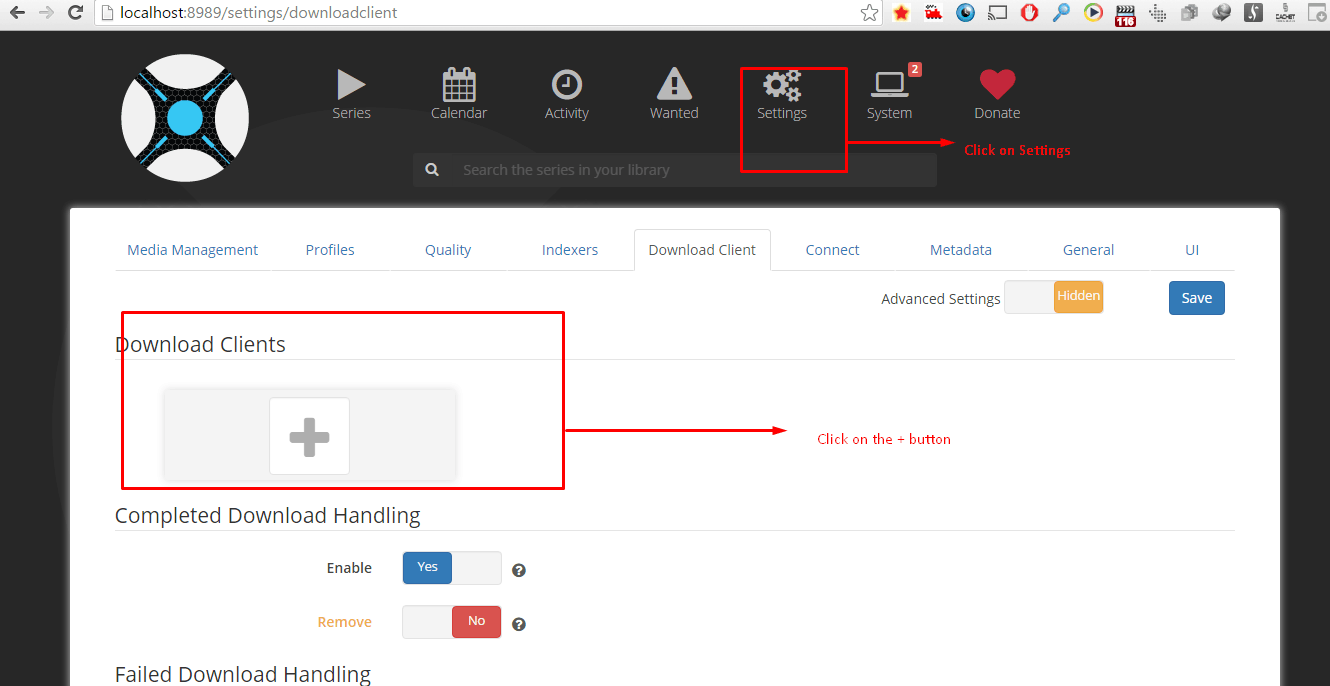The height and width of the screenshot is (686, 1330).
Task: Open the Series section
Action: 351,94
